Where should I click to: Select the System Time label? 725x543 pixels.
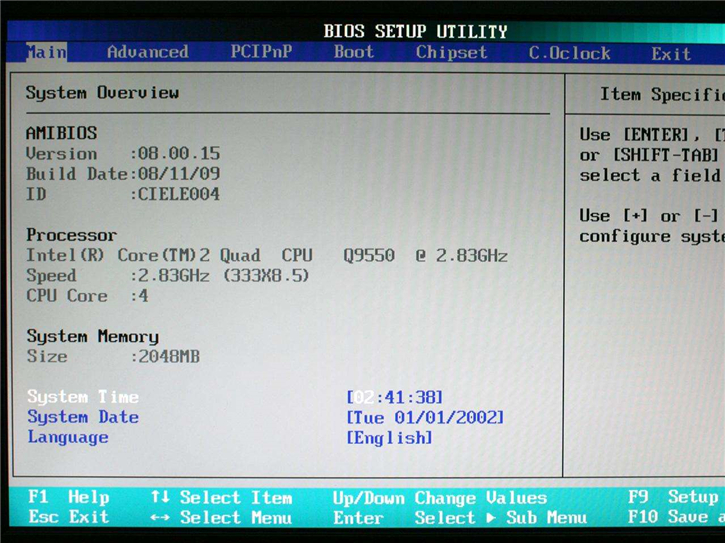click(x=83, y=397)
